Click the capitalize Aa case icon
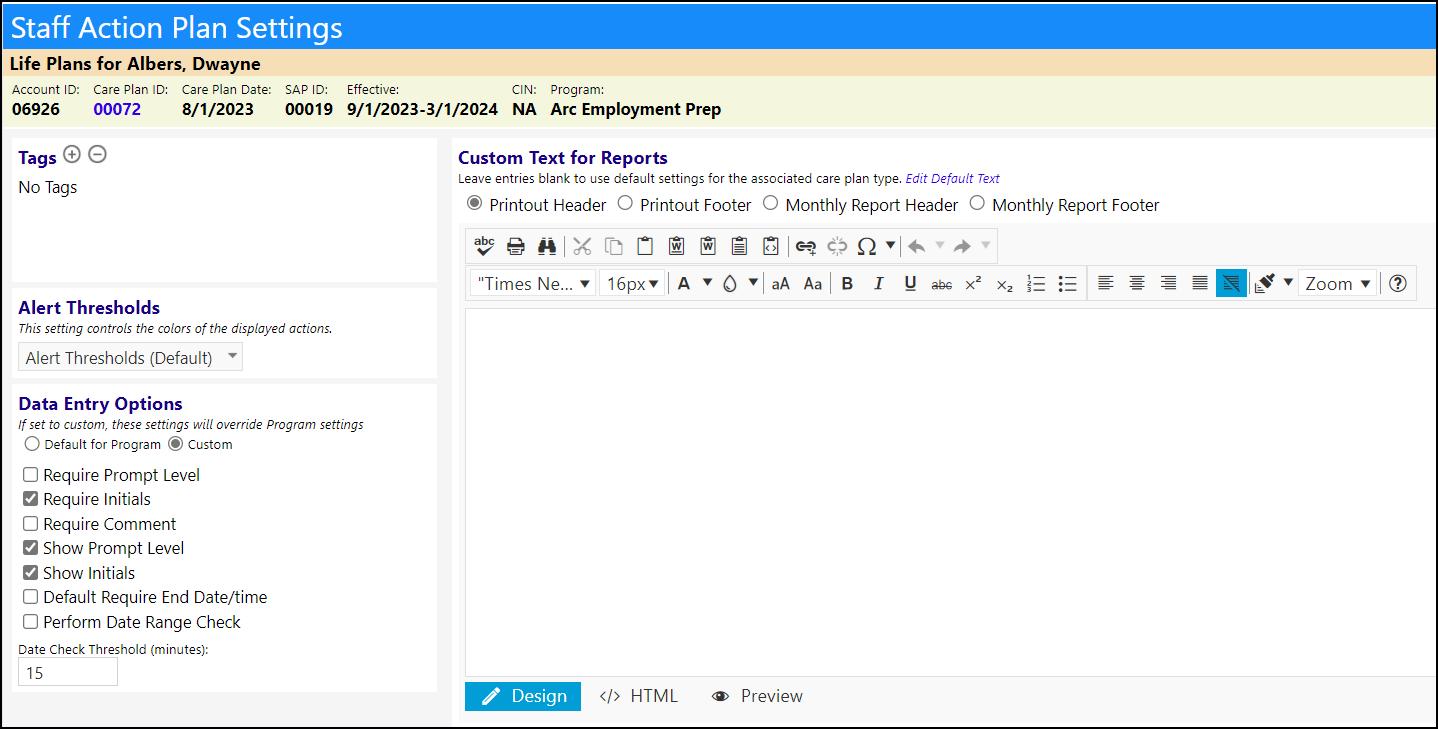This screenshot has height=729, width=1438. [813, 284]
